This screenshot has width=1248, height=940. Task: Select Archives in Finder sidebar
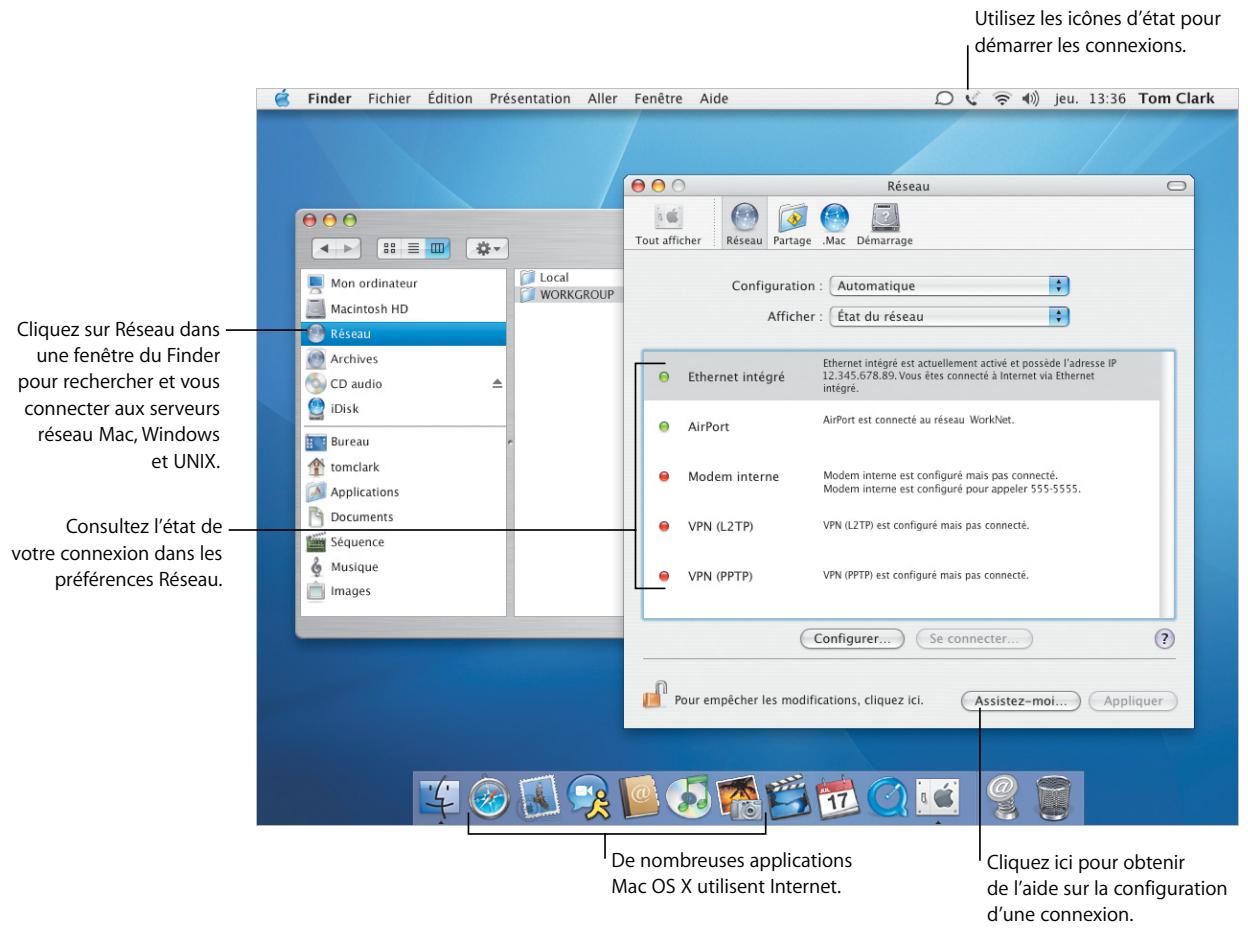pos(405,358)
